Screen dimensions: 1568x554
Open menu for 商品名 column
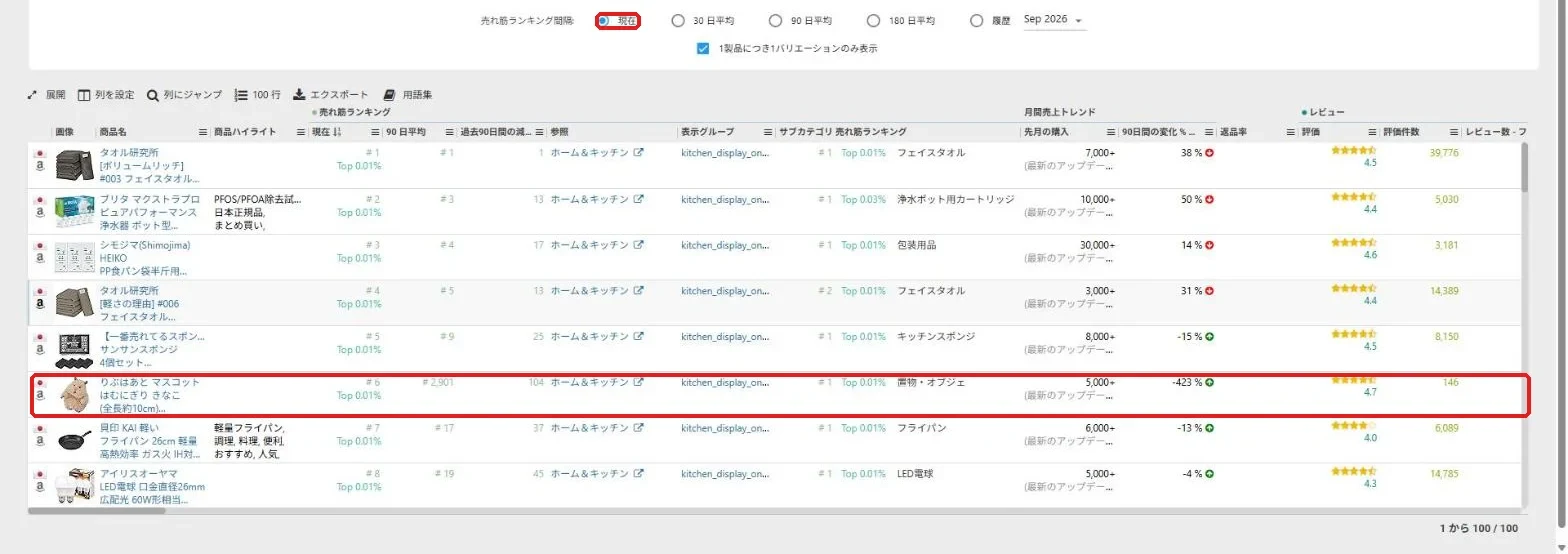(203, 132)
